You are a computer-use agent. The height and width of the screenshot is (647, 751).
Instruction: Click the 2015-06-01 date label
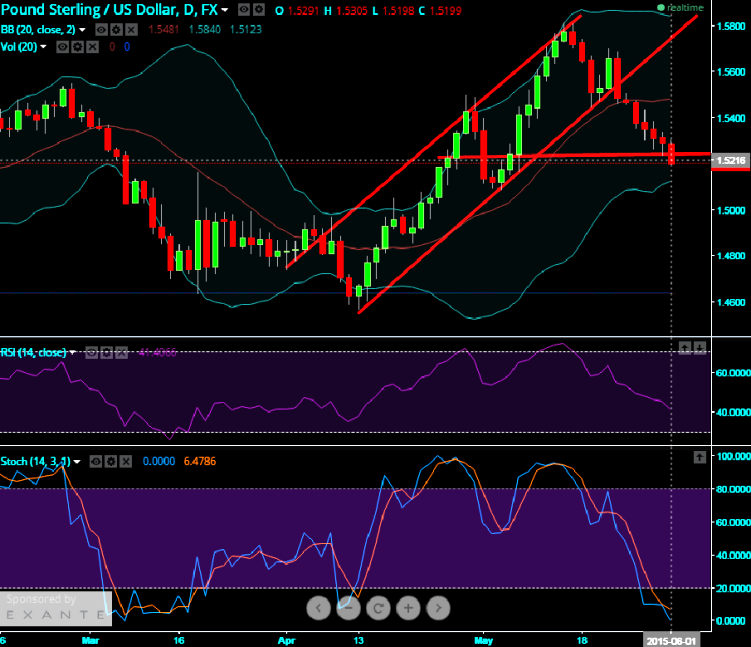[671, 641]
